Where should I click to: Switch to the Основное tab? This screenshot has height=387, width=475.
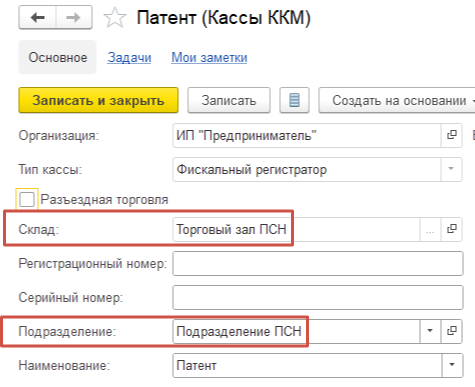pyautogui.click(x=58, y=57)
